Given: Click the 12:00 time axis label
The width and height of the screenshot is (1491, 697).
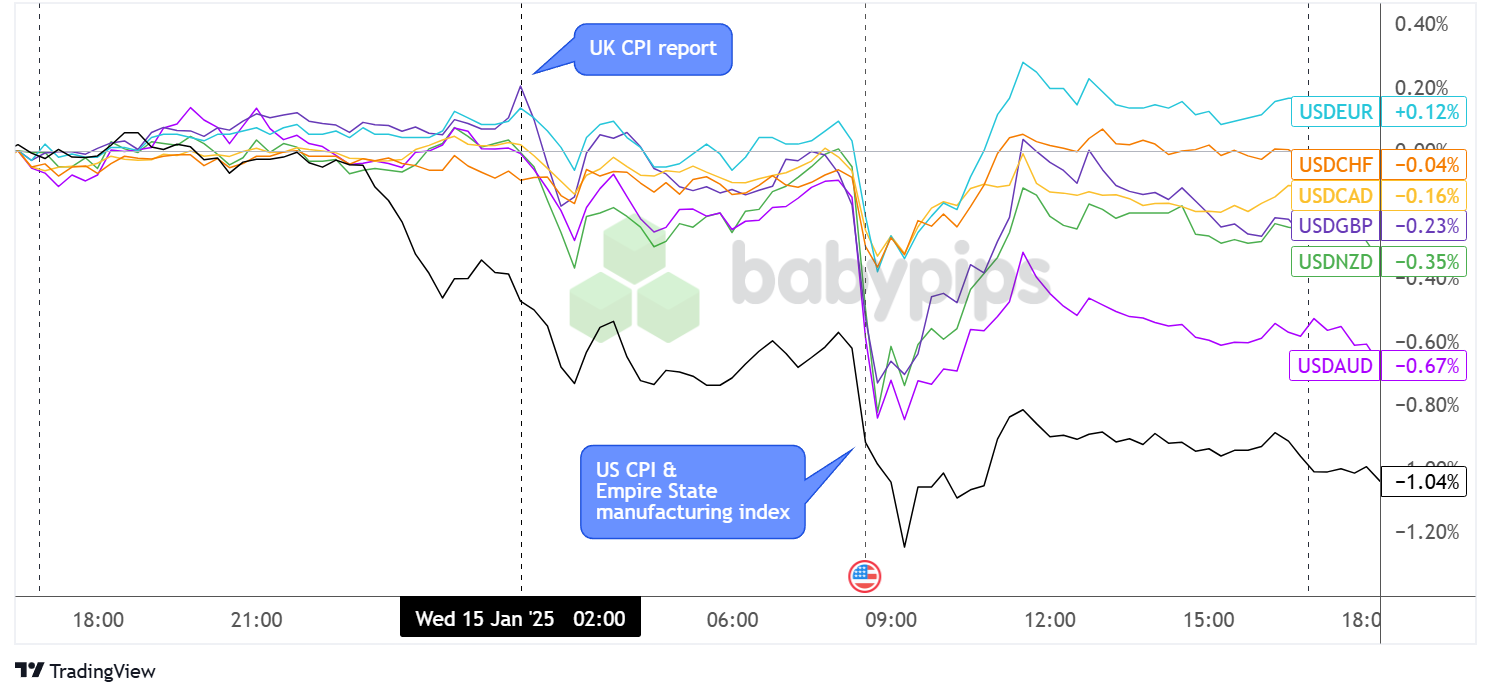Looking at the screenshot, I should [x=1050, y=620].
